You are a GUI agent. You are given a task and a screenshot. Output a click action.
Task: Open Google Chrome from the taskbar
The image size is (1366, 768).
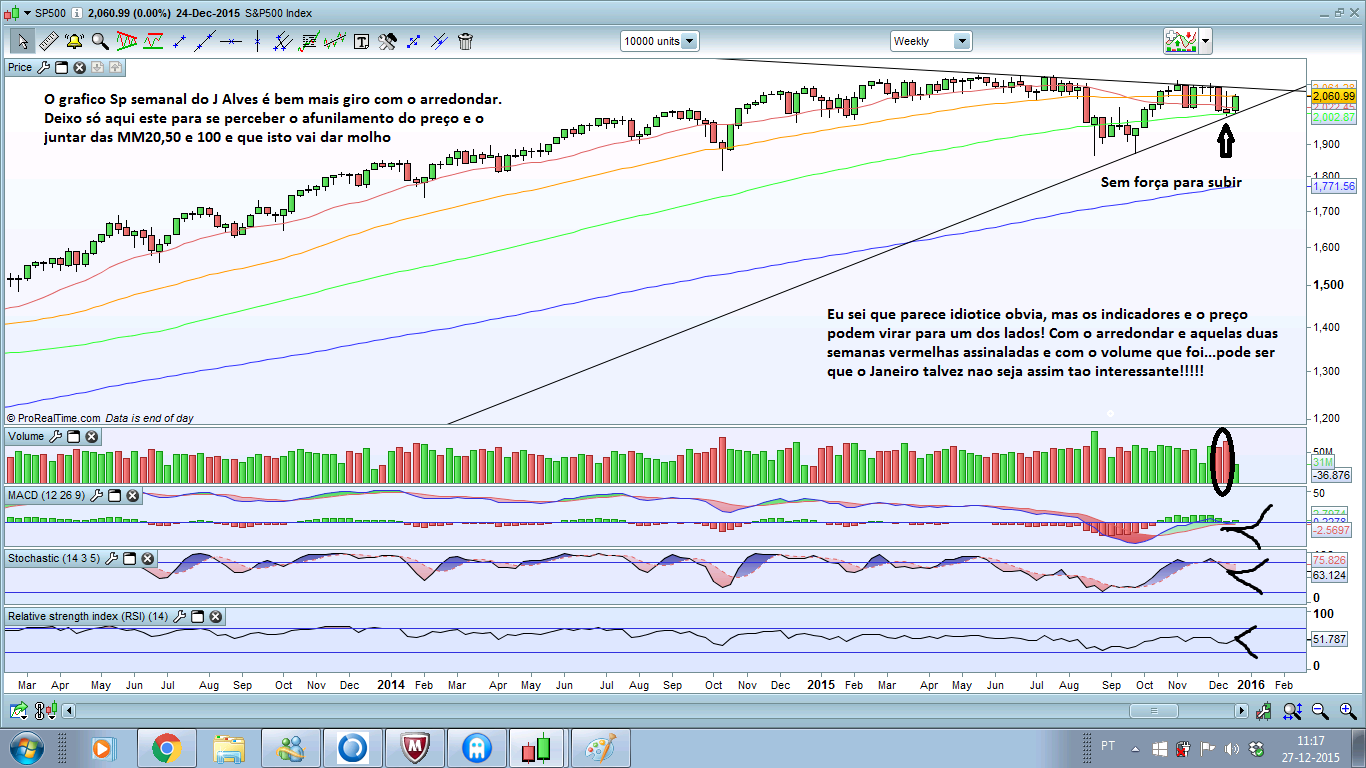coord(166,748)
